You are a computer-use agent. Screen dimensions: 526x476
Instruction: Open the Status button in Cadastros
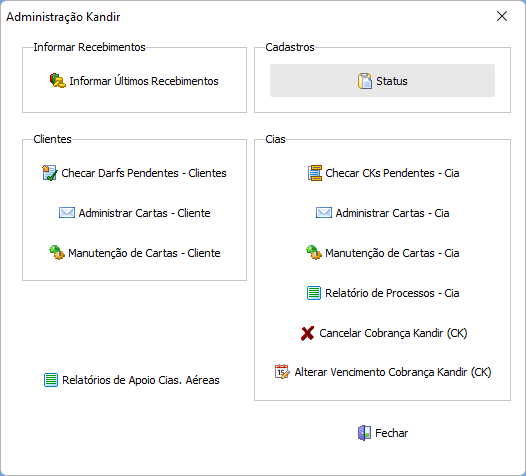coord(382,81)
